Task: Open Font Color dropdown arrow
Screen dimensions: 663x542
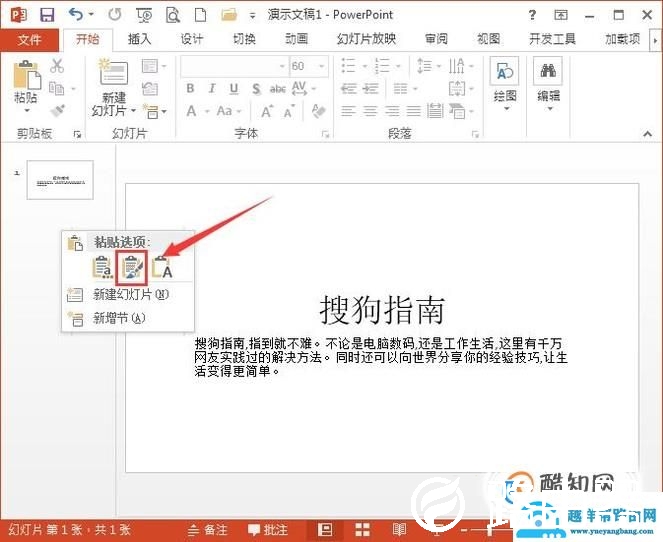Action: [x=208, y=112]
